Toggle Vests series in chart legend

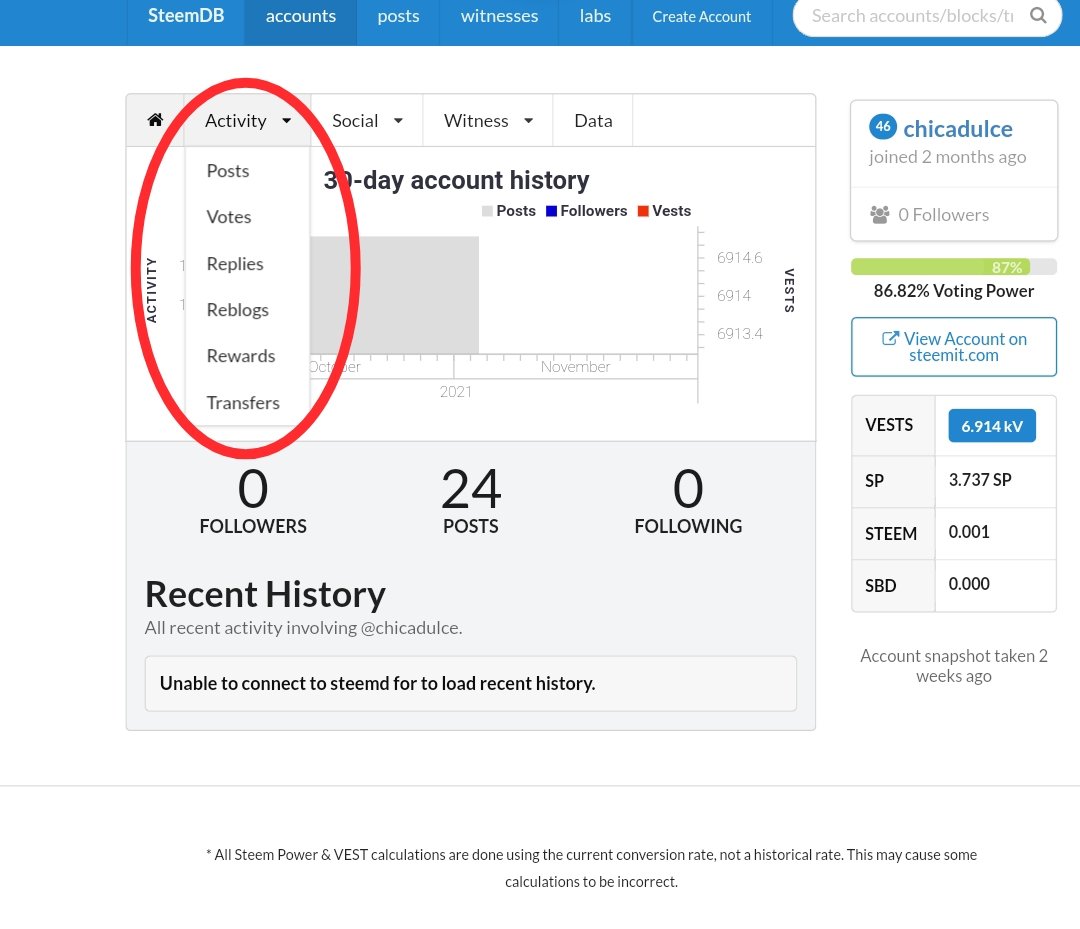coord(664,211)
